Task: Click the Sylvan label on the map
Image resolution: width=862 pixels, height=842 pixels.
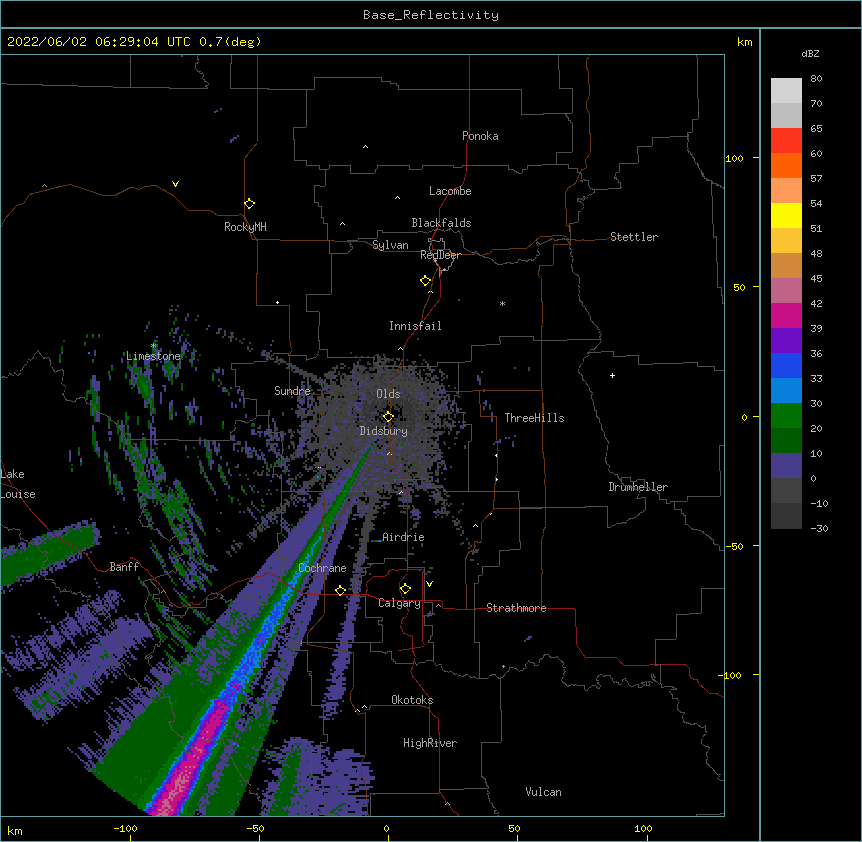Action: (x=390, y=245)
